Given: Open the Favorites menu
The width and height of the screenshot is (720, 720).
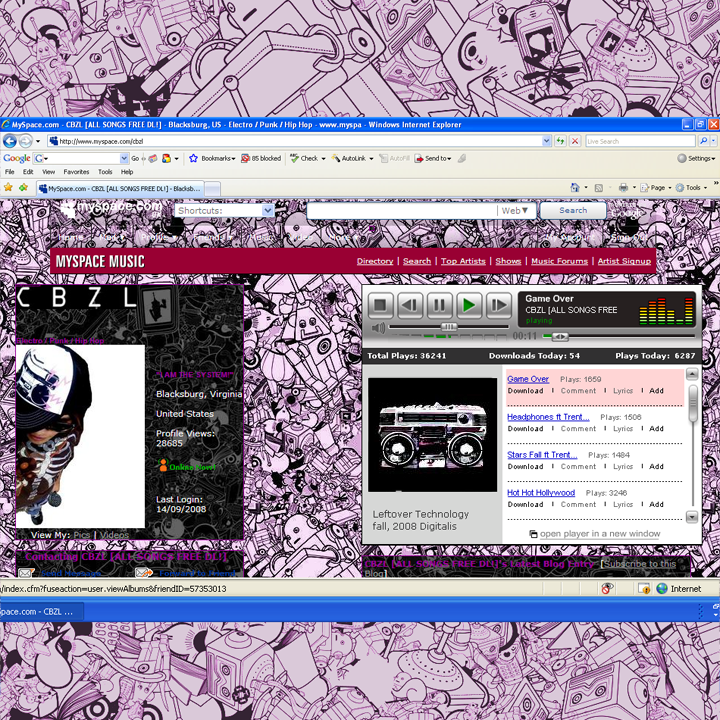Looking at the screenshot, I should click(76, 172).
